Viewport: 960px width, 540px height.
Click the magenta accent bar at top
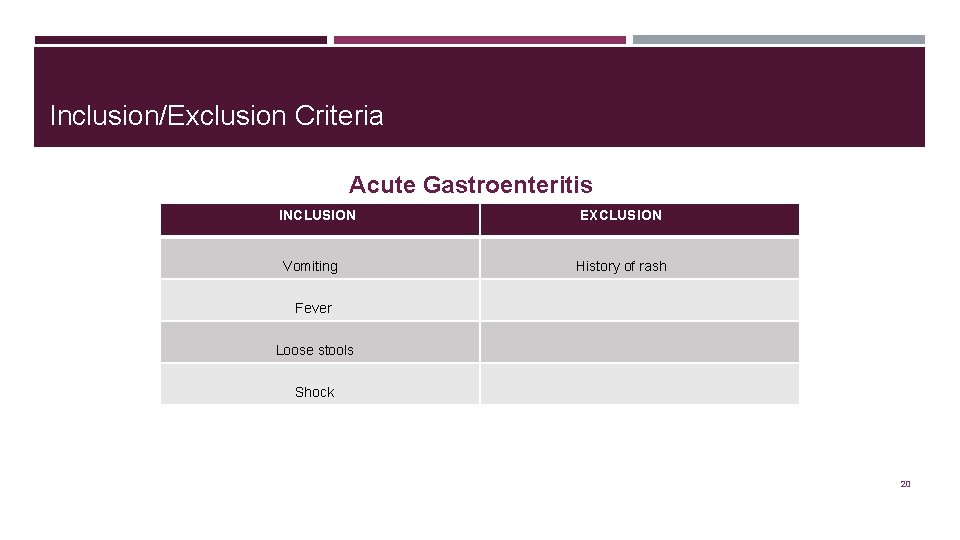[x=480, y=40]
